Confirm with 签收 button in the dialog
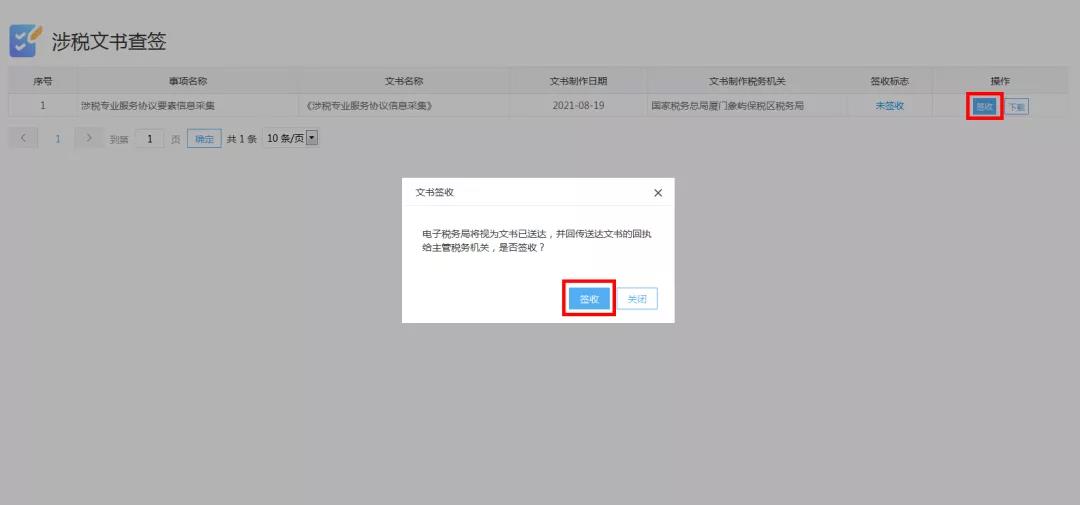The height and width of the screenshot is (505, 1080). coord(589,299)
